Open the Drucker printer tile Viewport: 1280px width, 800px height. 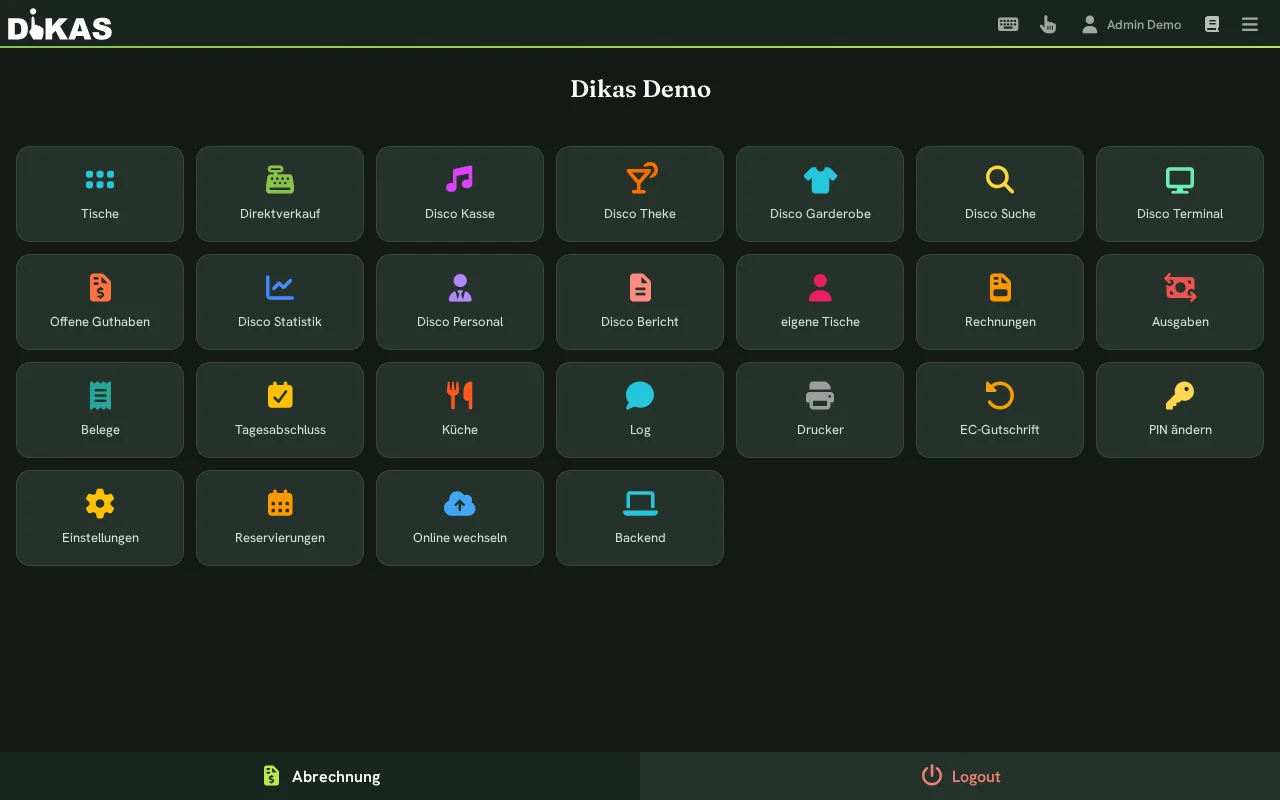820,410
